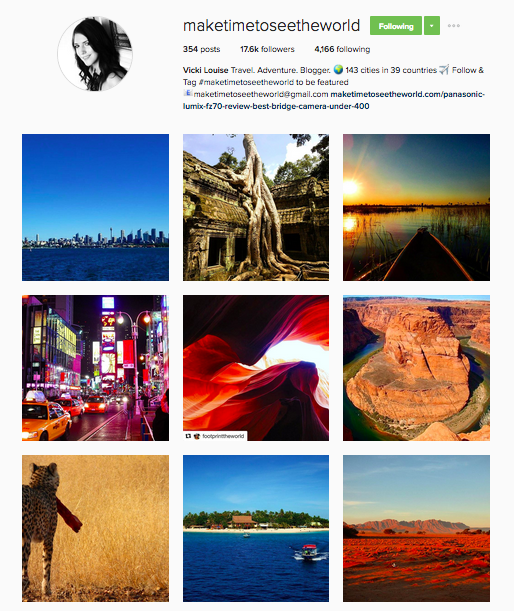
Task: Open the red Antelope Canyon photo
Action: 256,368
